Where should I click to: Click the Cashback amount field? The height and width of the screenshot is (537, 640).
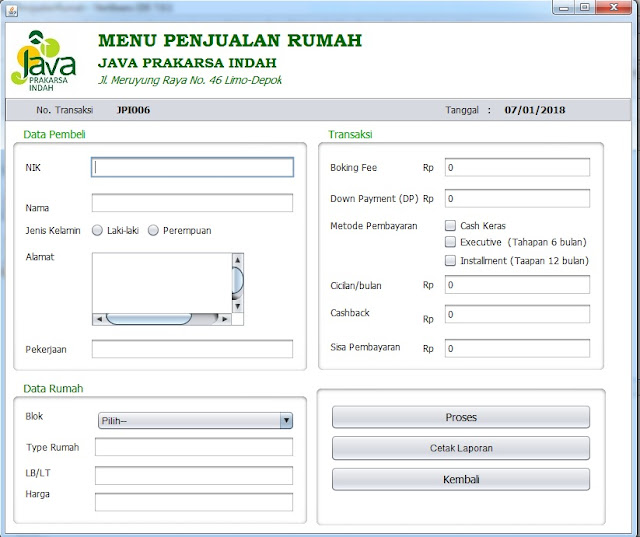517,314
